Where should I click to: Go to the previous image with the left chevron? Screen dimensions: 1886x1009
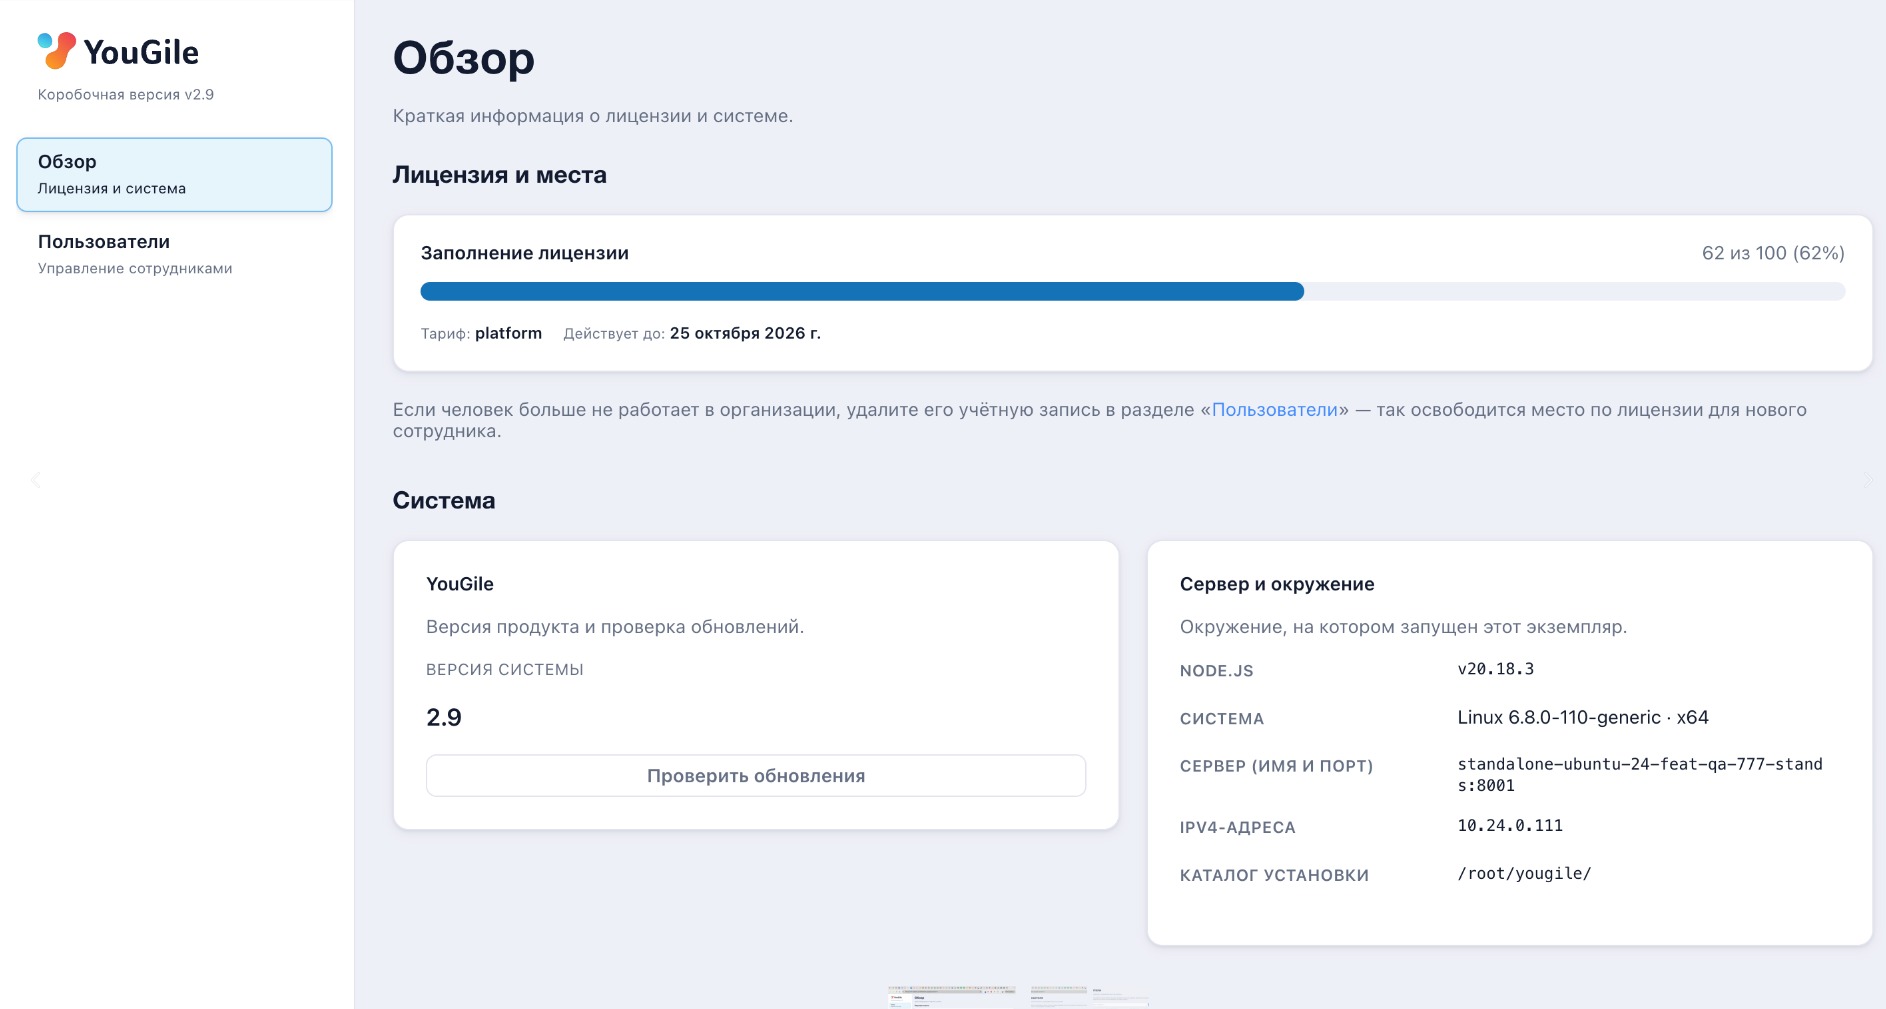(35, 480)
